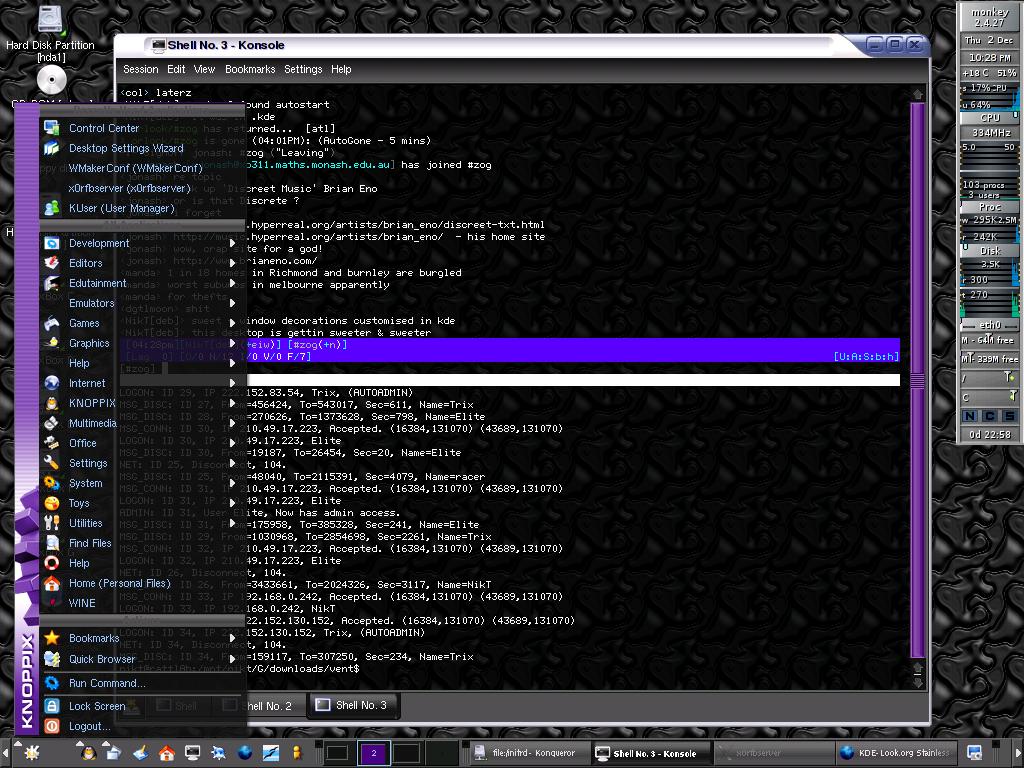The width and height of the screenshot is (1024, 768).
Task: Click the K menu launcher icon
Action: coord(31,752)
